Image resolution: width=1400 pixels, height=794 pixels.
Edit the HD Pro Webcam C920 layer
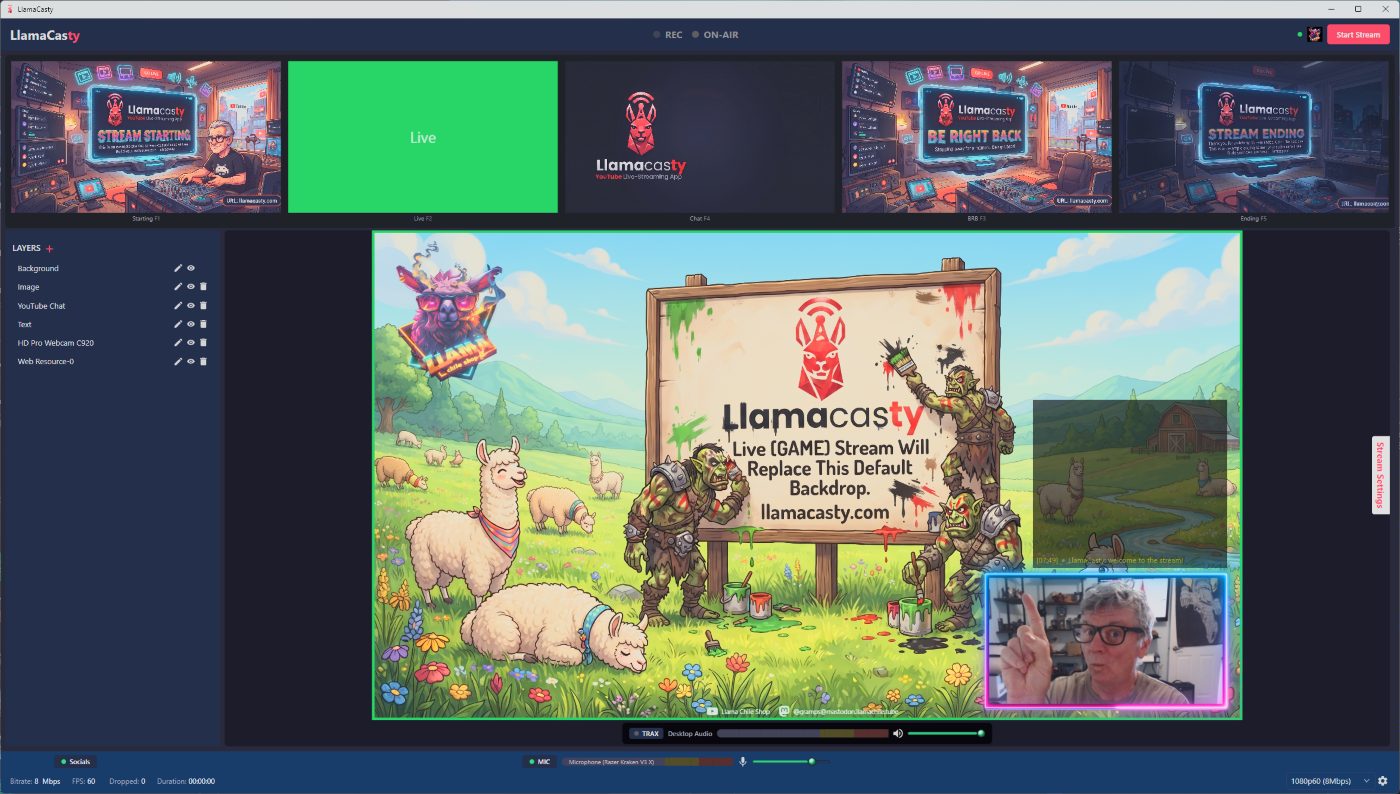click(x=178, y=343)
